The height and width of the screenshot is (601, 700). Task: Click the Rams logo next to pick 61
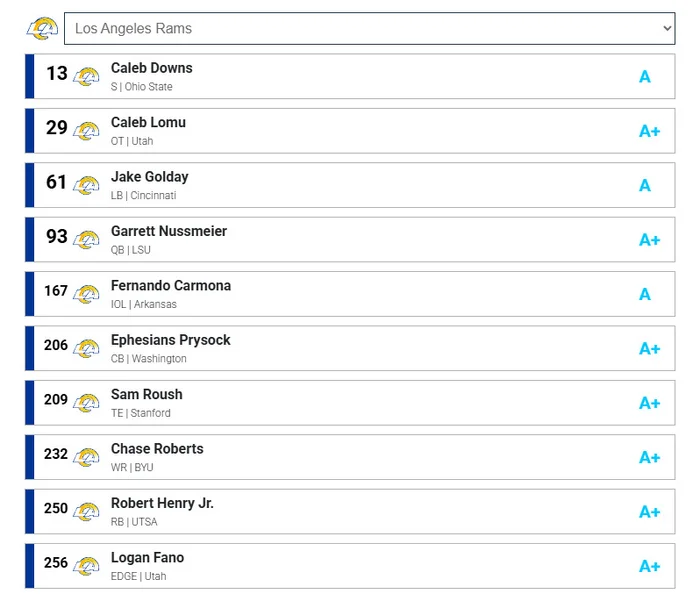coord(87,186)
